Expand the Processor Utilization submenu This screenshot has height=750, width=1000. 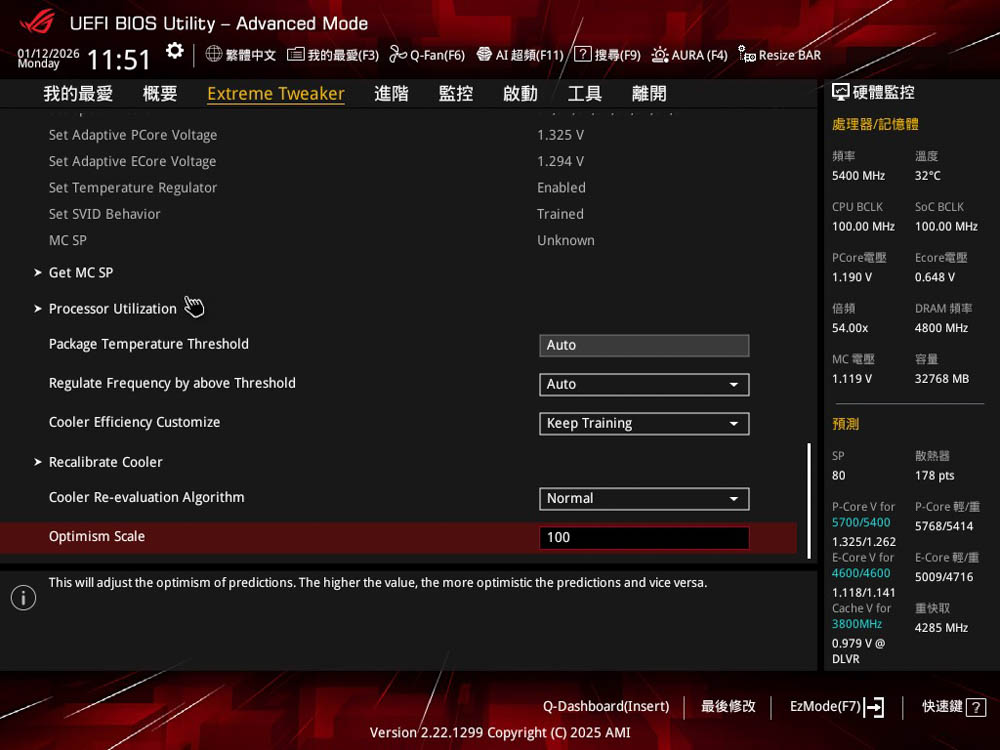[112, 309]
